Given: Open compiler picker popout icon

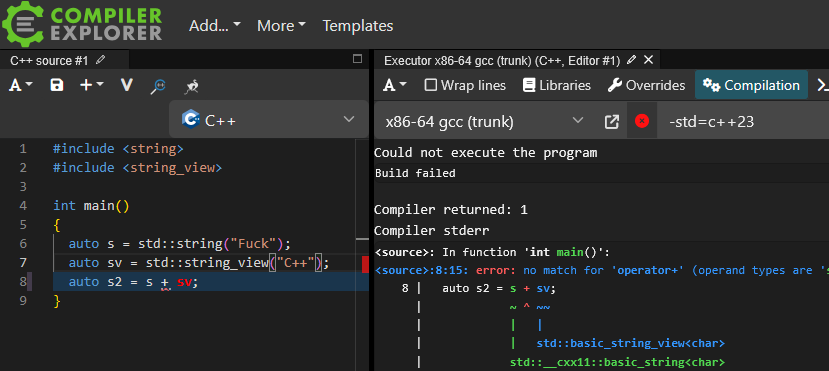Looking at the screenshot, I should pos(612,122).
